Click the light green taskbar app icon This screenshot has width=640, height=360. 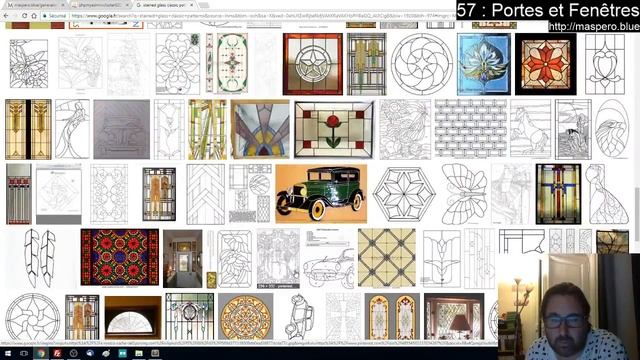(x=139, y=353)
